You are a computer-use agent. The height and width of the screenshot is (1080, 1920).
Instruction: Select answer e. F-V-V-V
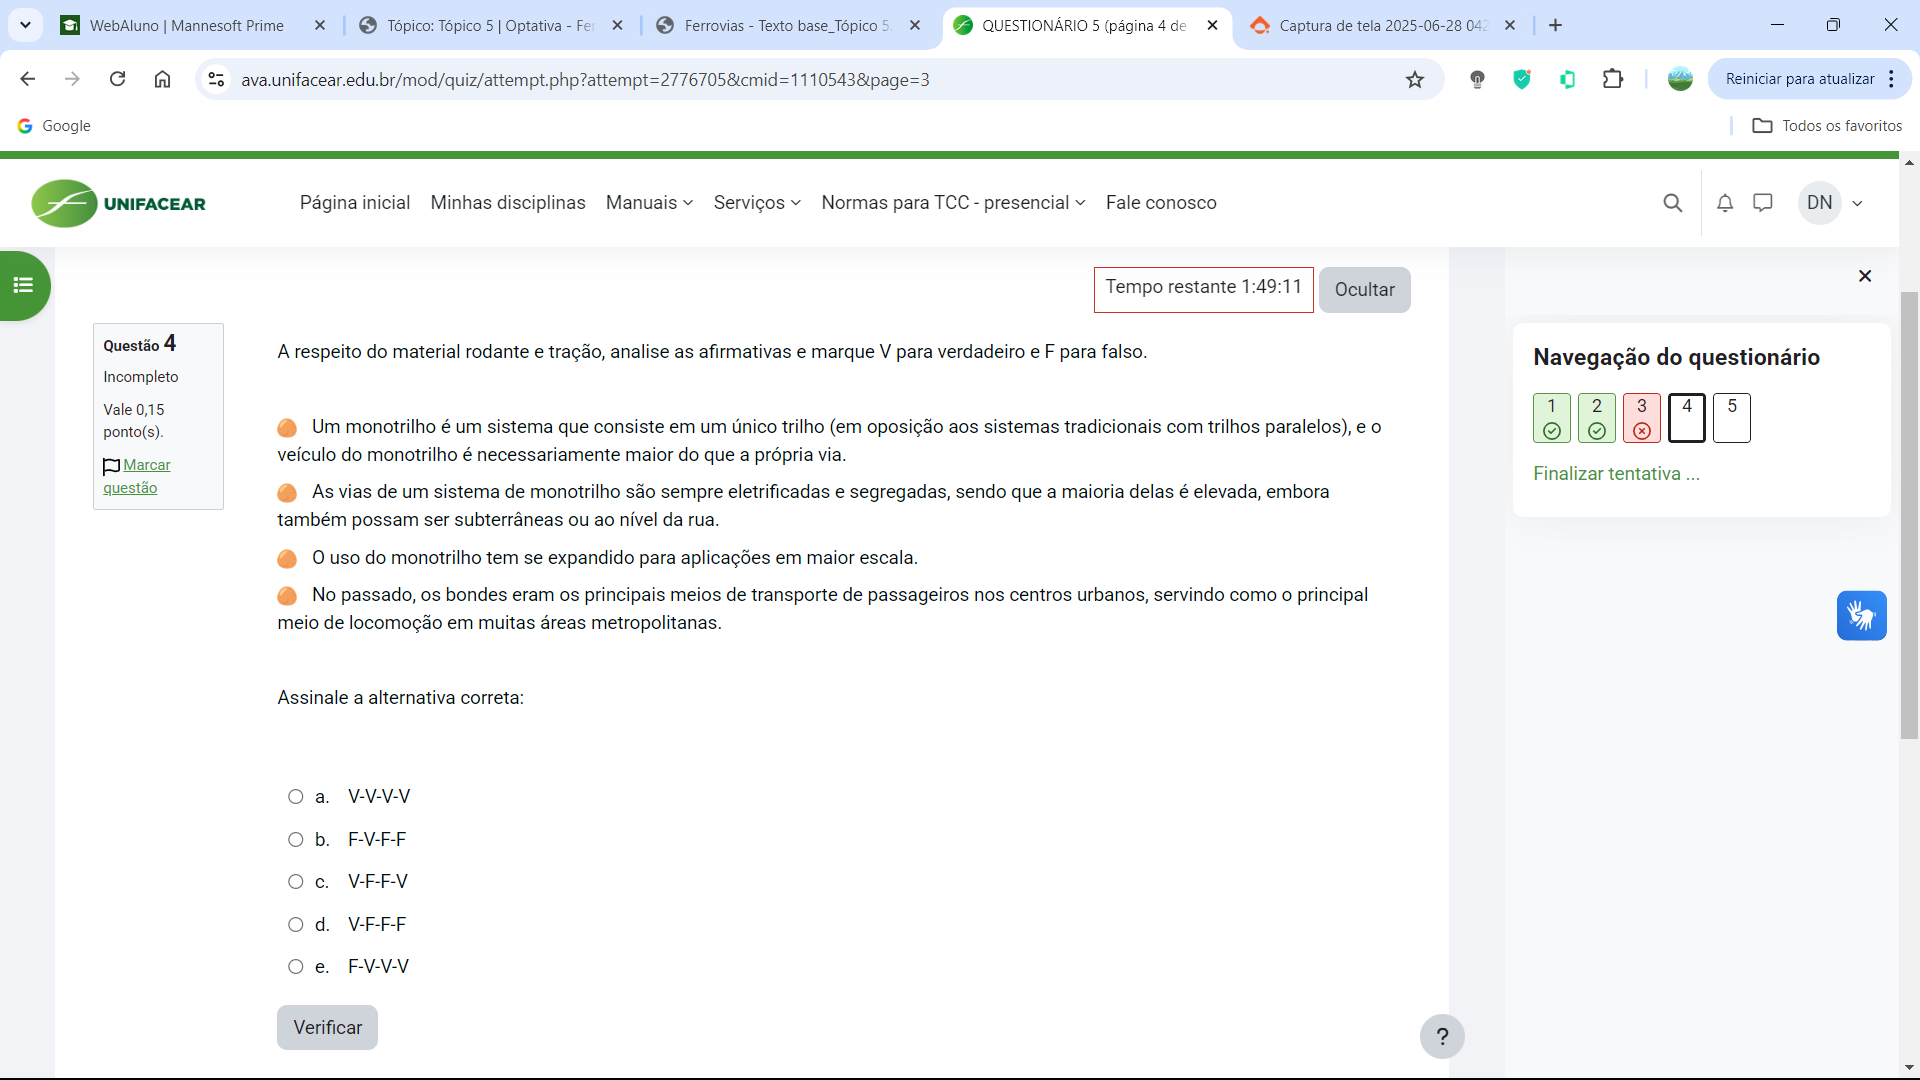point(296,967)
